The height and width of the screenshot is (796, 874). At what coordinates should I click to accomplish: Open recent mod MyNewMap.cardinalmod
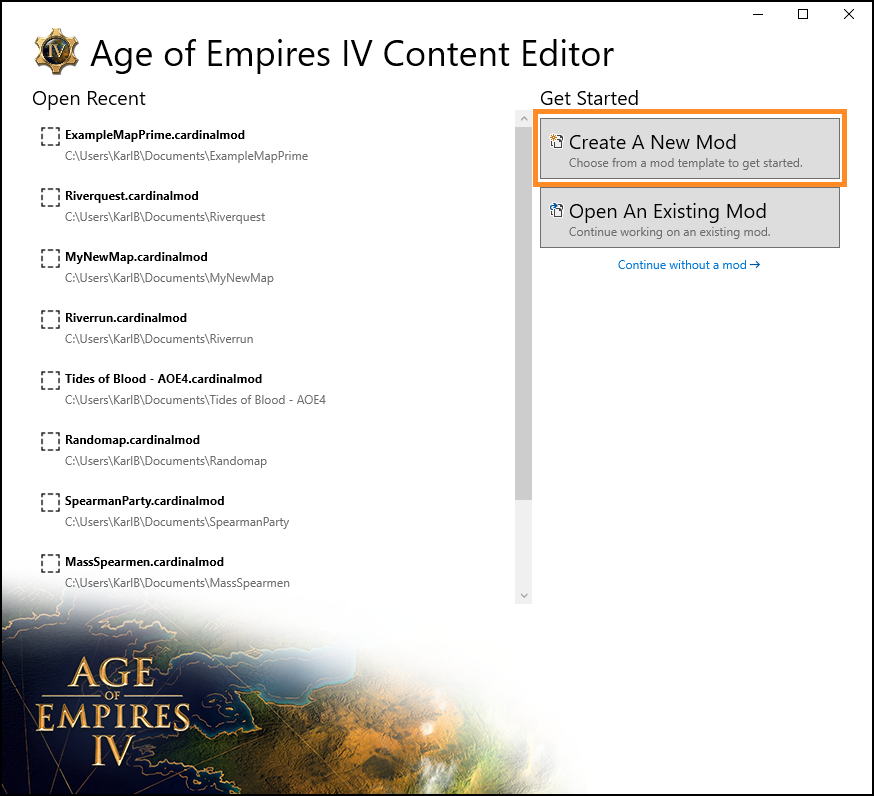[136, 257]
